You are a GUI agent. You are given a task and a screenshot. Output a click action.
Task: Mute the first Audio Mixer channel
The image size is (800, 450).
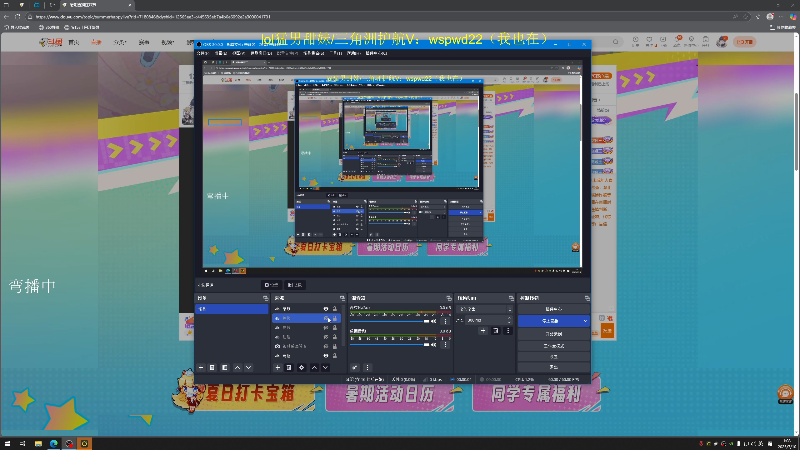point(434,321)
